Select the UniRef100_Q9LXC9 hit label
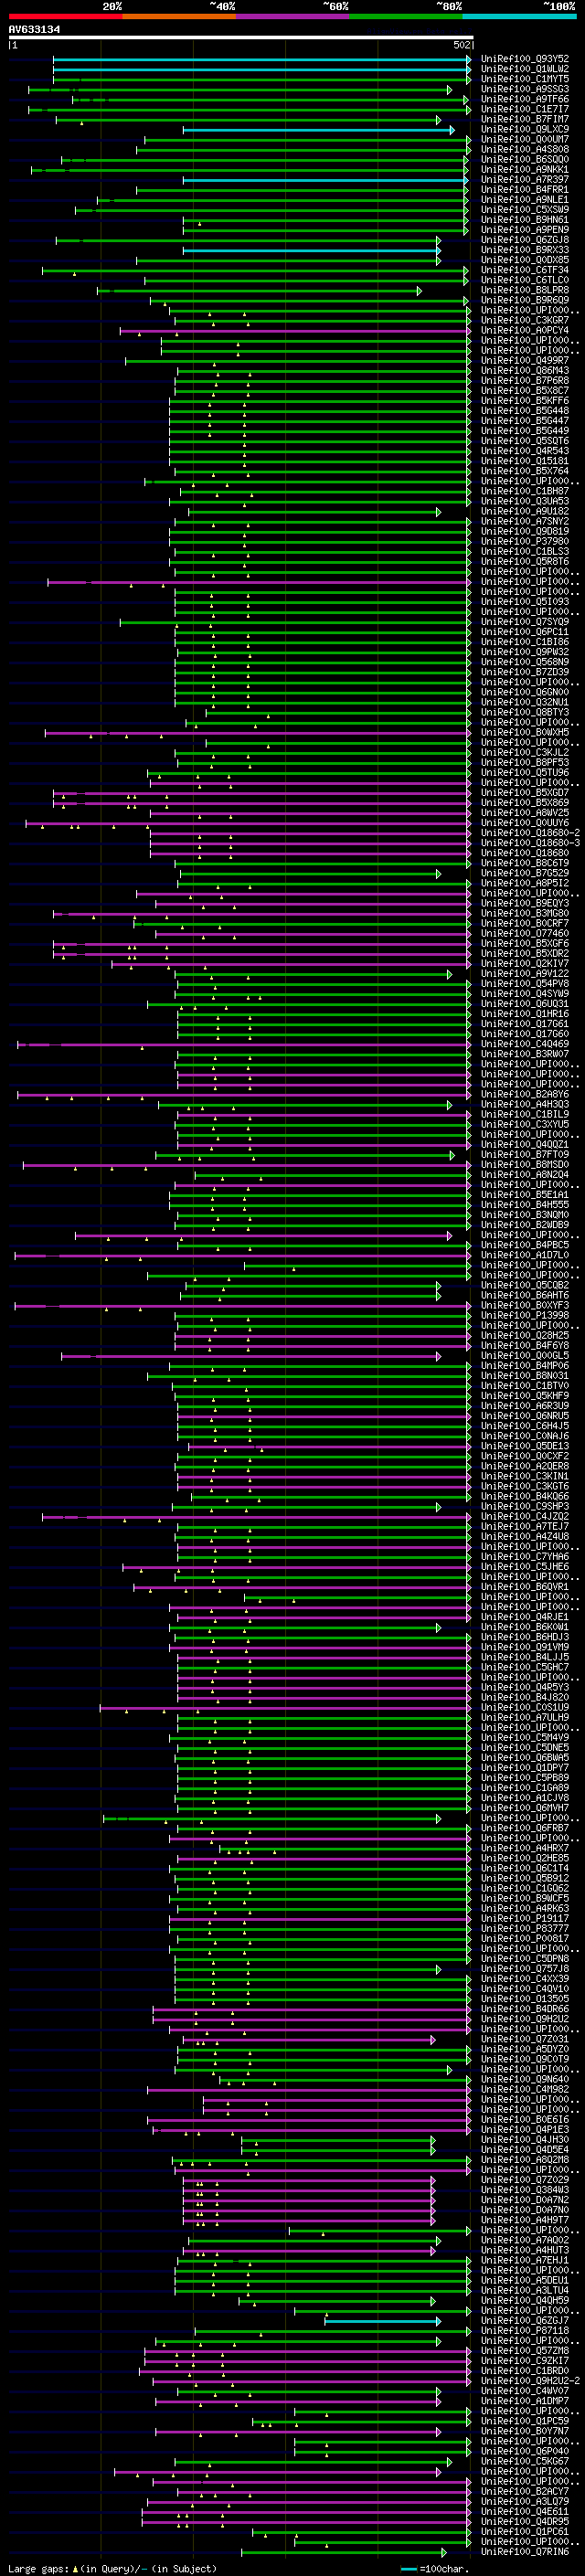Viewport: 585px width, 2576px height. [524, 129]
